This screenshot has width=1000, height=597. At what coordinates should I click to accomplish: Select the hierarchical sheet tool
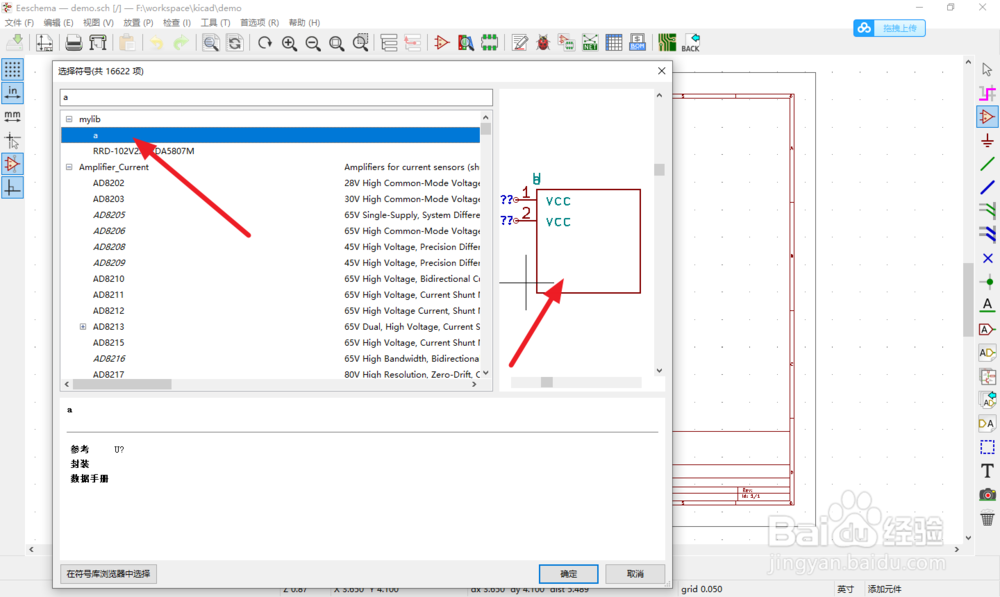pyautogui.click(x=987, y=376)
